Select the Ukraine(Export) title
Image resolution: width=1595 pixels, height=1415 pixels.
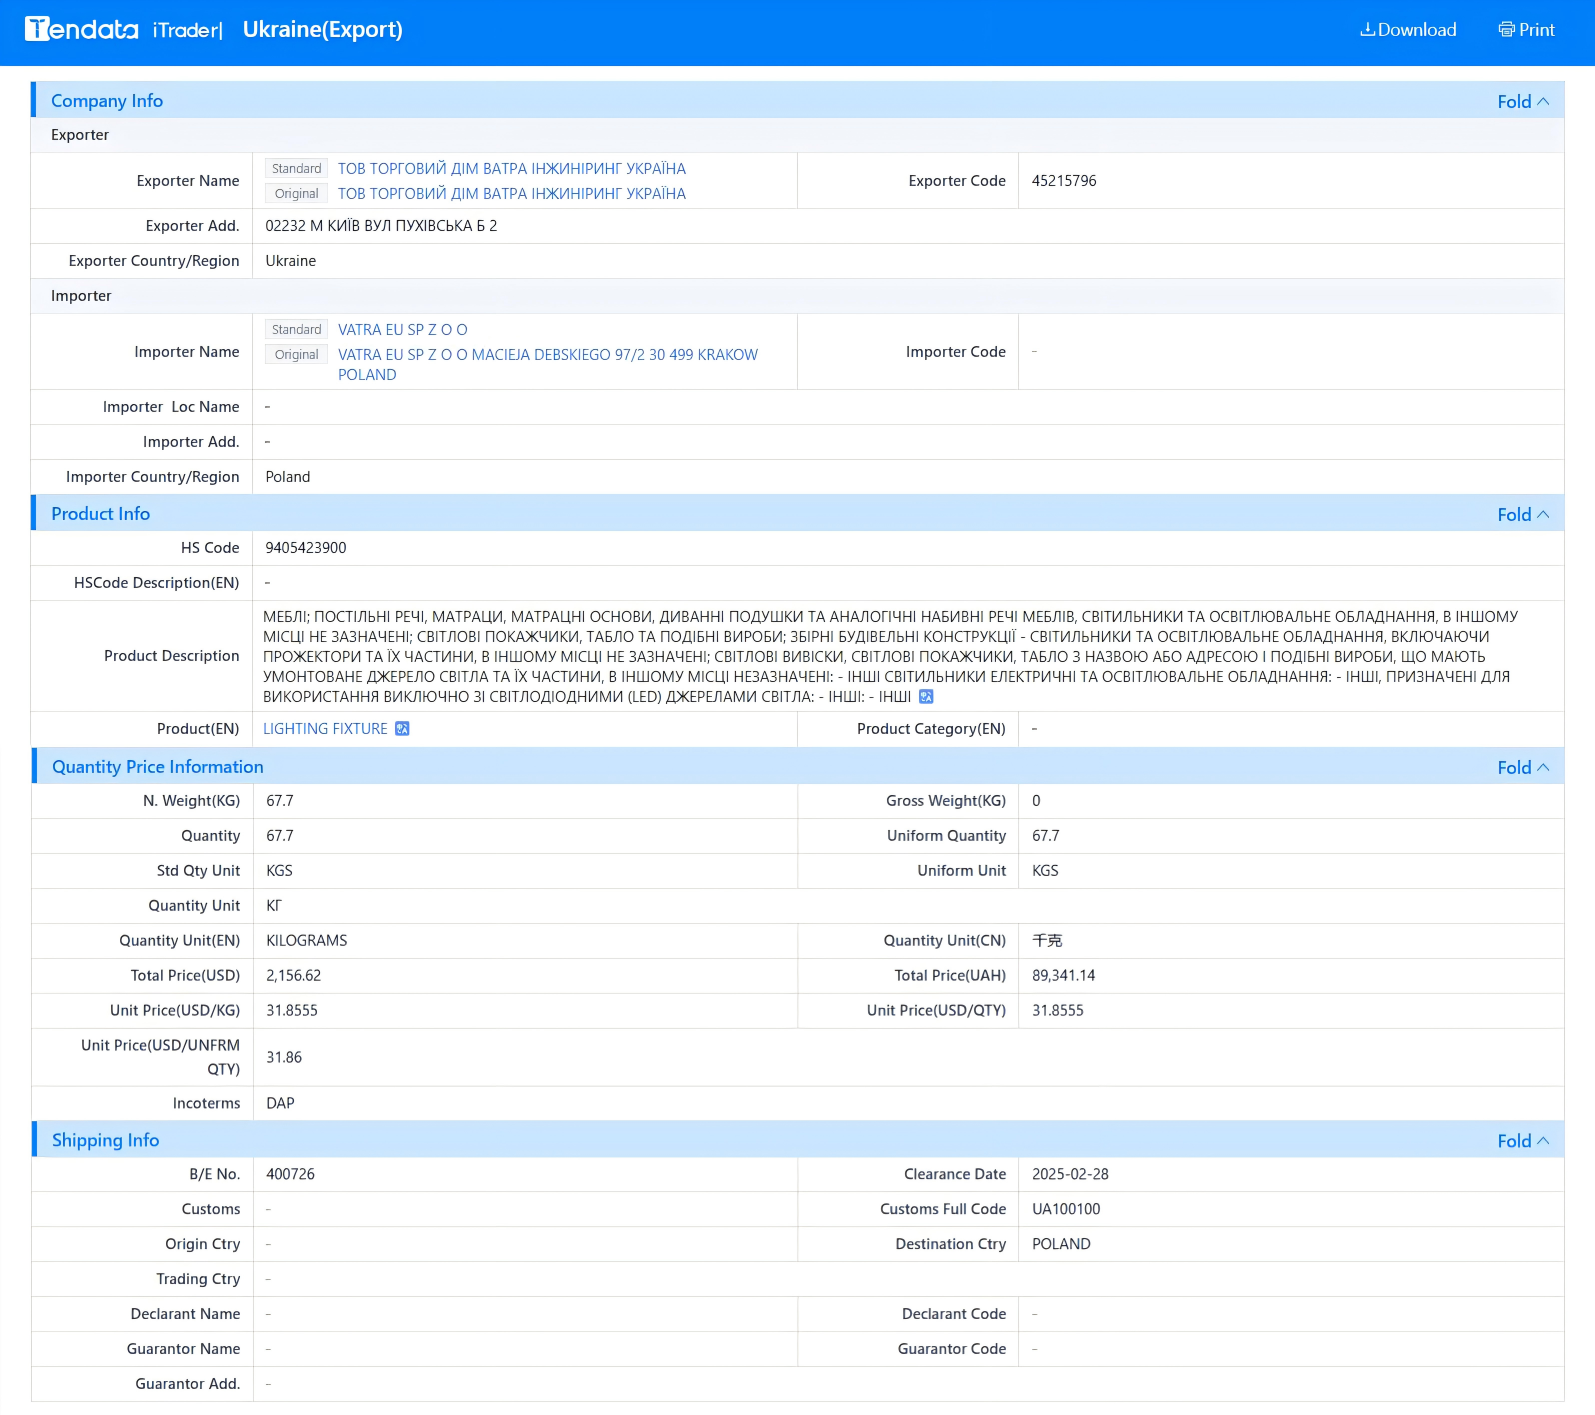323,30
